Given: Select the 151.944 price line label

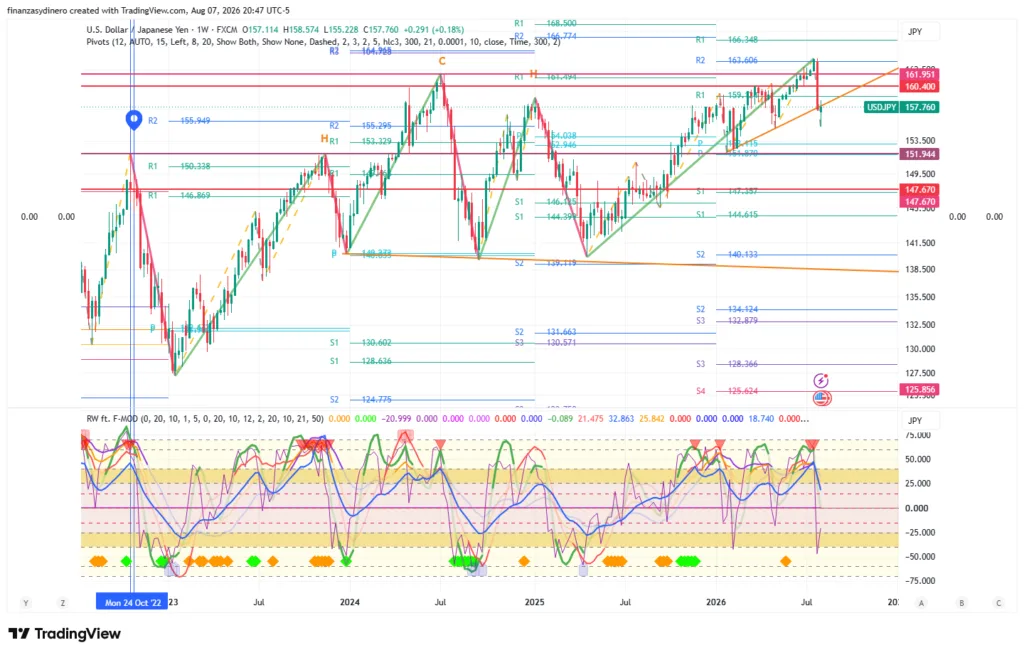Looking at the screenshot, I should point(920,154).
